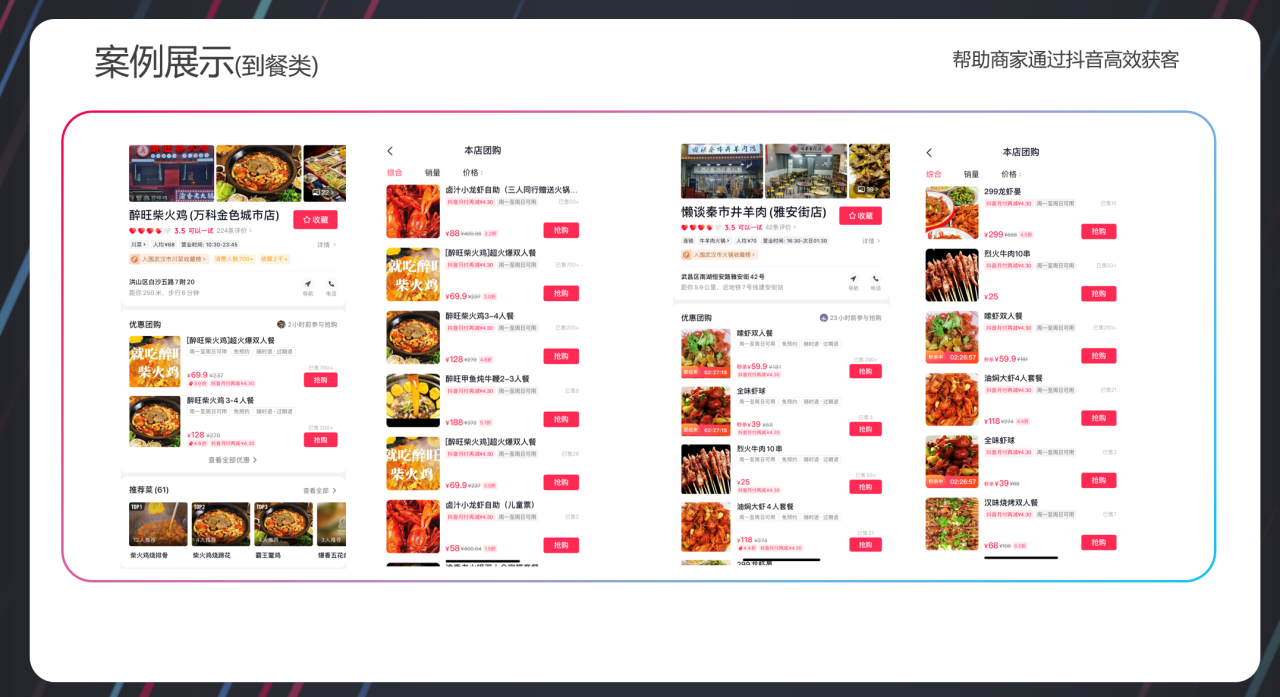Click the 收藏2千+ badge

[x=274, y=259]
